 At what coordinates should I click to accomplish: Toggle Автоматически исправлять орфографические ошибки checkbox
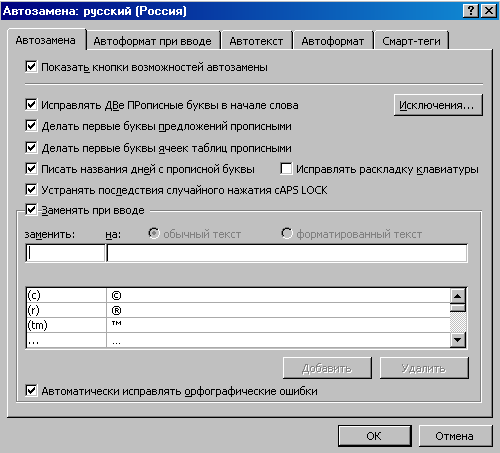pos(31,390)
